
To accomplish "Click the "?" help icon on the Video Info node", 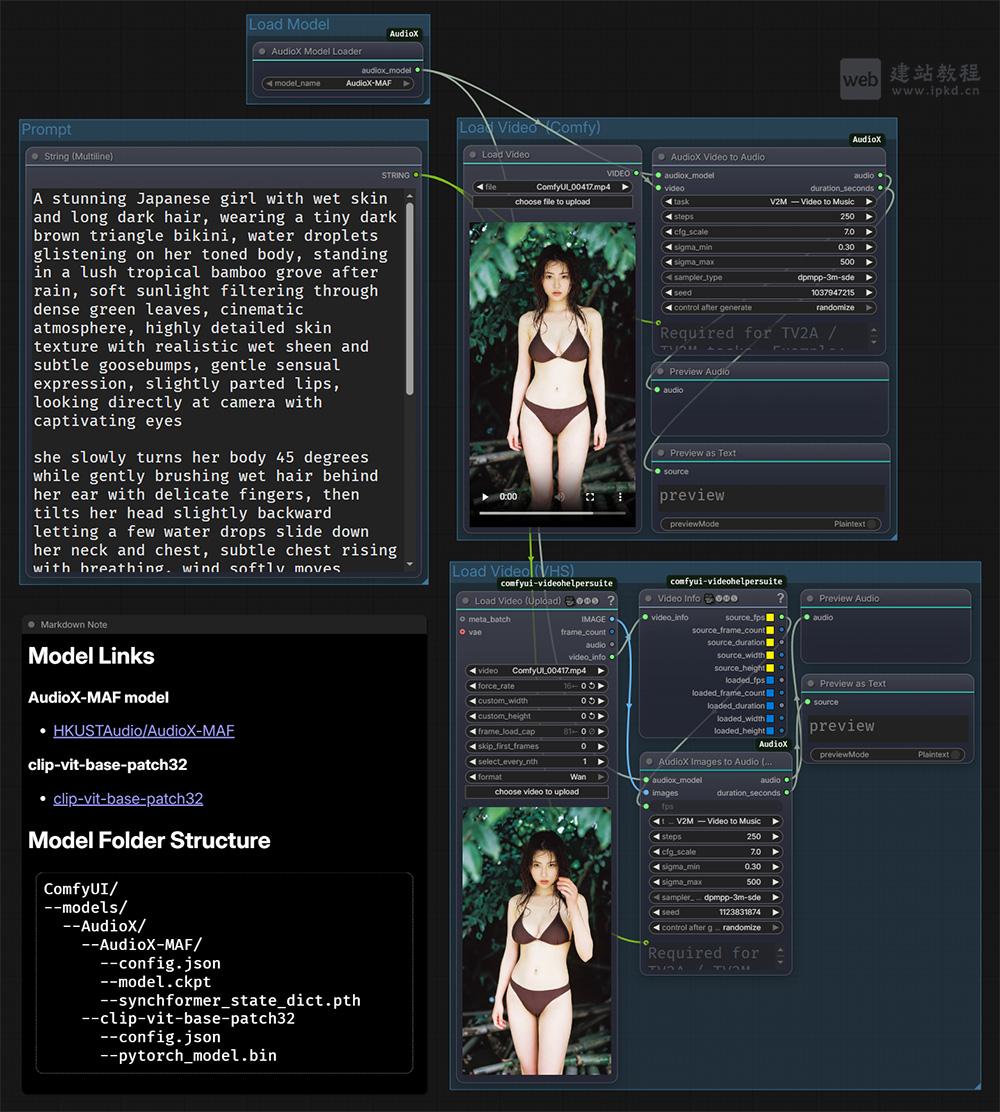I will pos(781,598).
